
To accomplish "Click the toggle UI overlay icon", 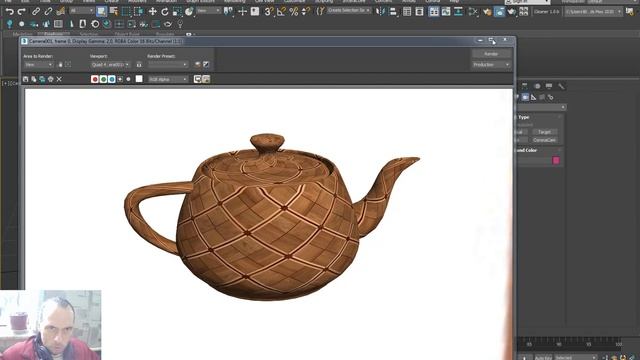I will (198, 79).
